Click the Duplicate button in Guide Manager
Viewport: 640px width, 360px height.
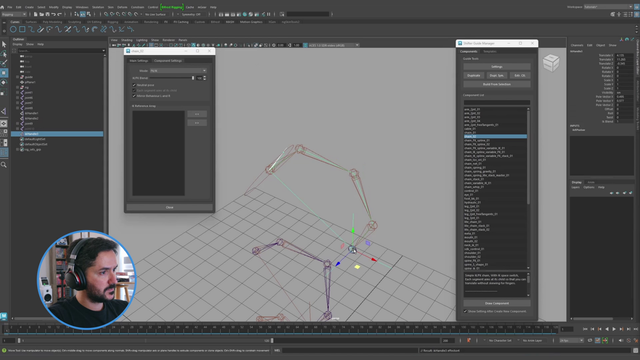473,76
